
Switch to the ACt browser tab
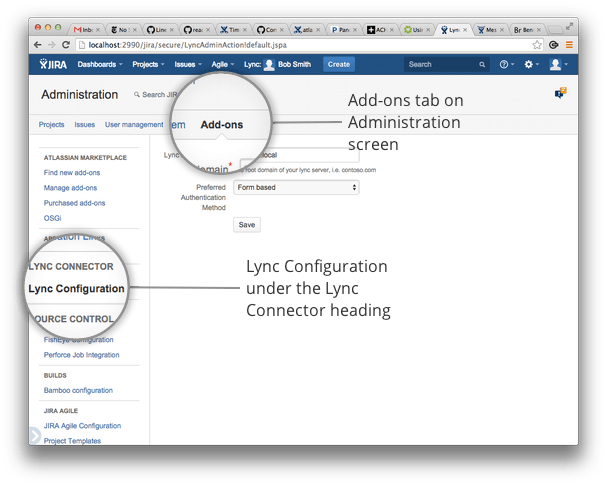point(380,30)
